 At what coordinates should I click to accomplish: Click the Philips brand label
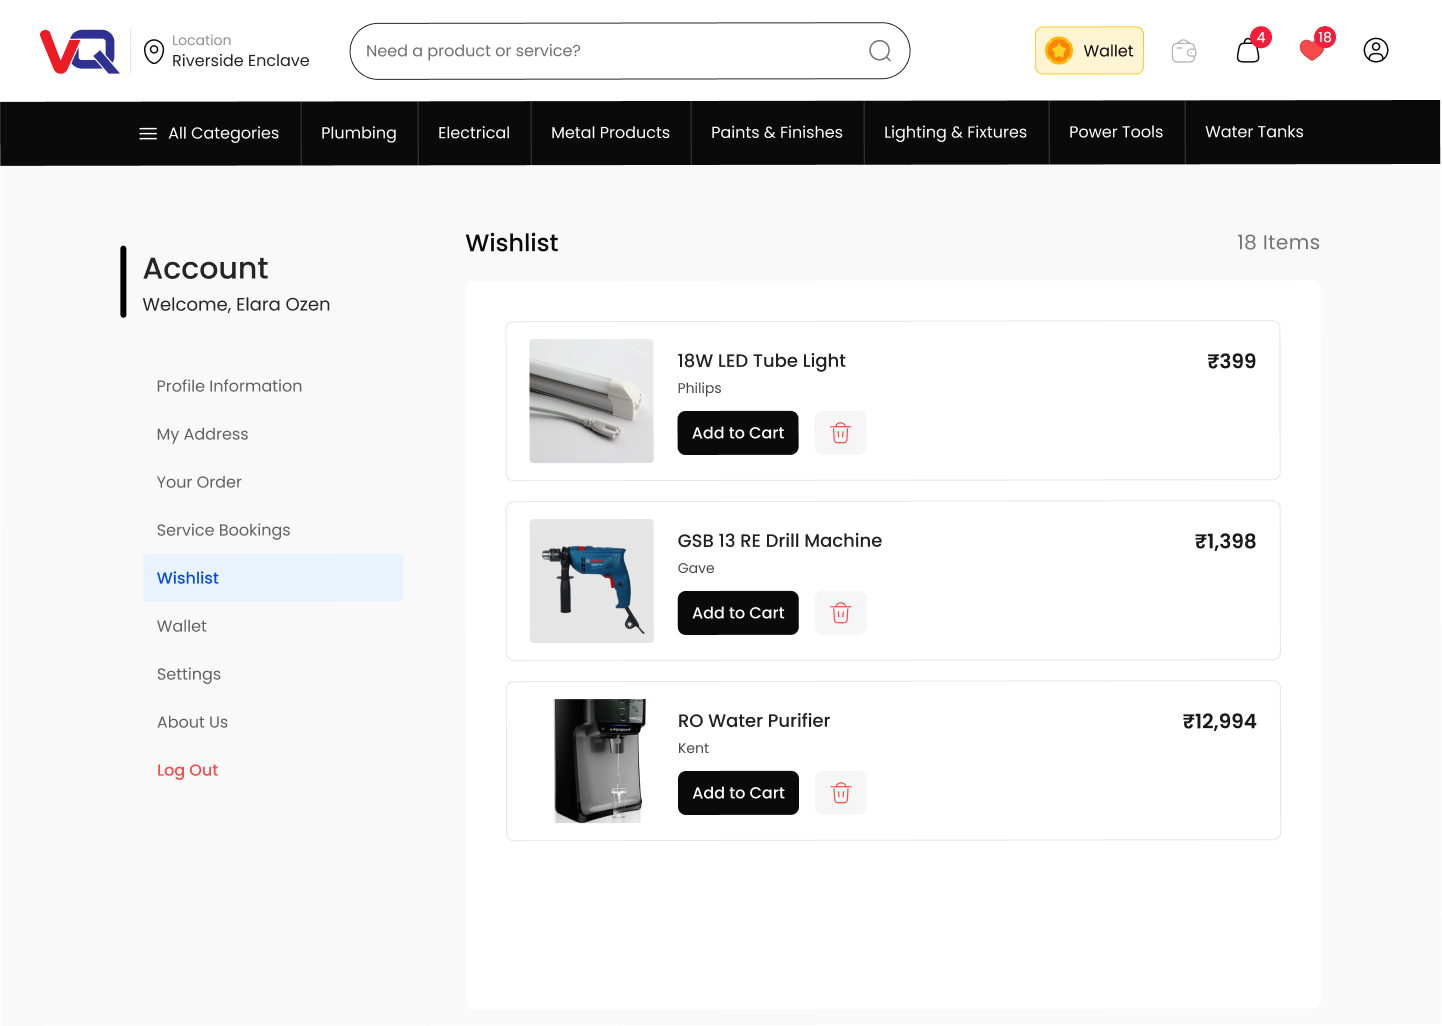(699, 388)
